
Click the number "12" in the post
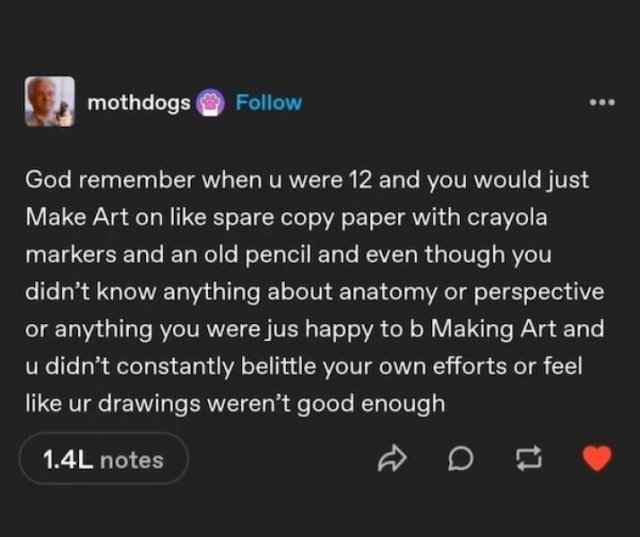point(362,181)
